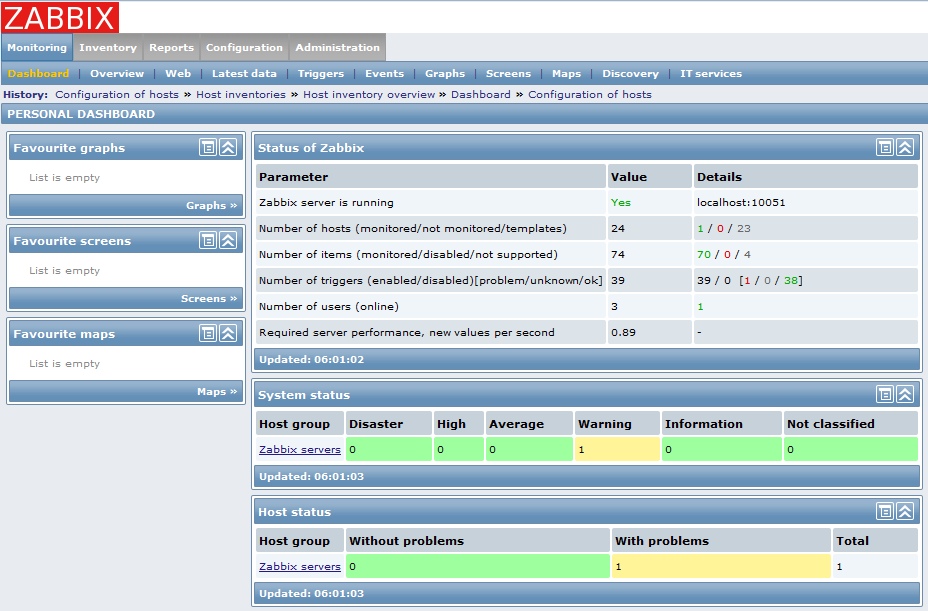Collapse the Host status widget
928x611 pixels.
(x=905, y=512)
